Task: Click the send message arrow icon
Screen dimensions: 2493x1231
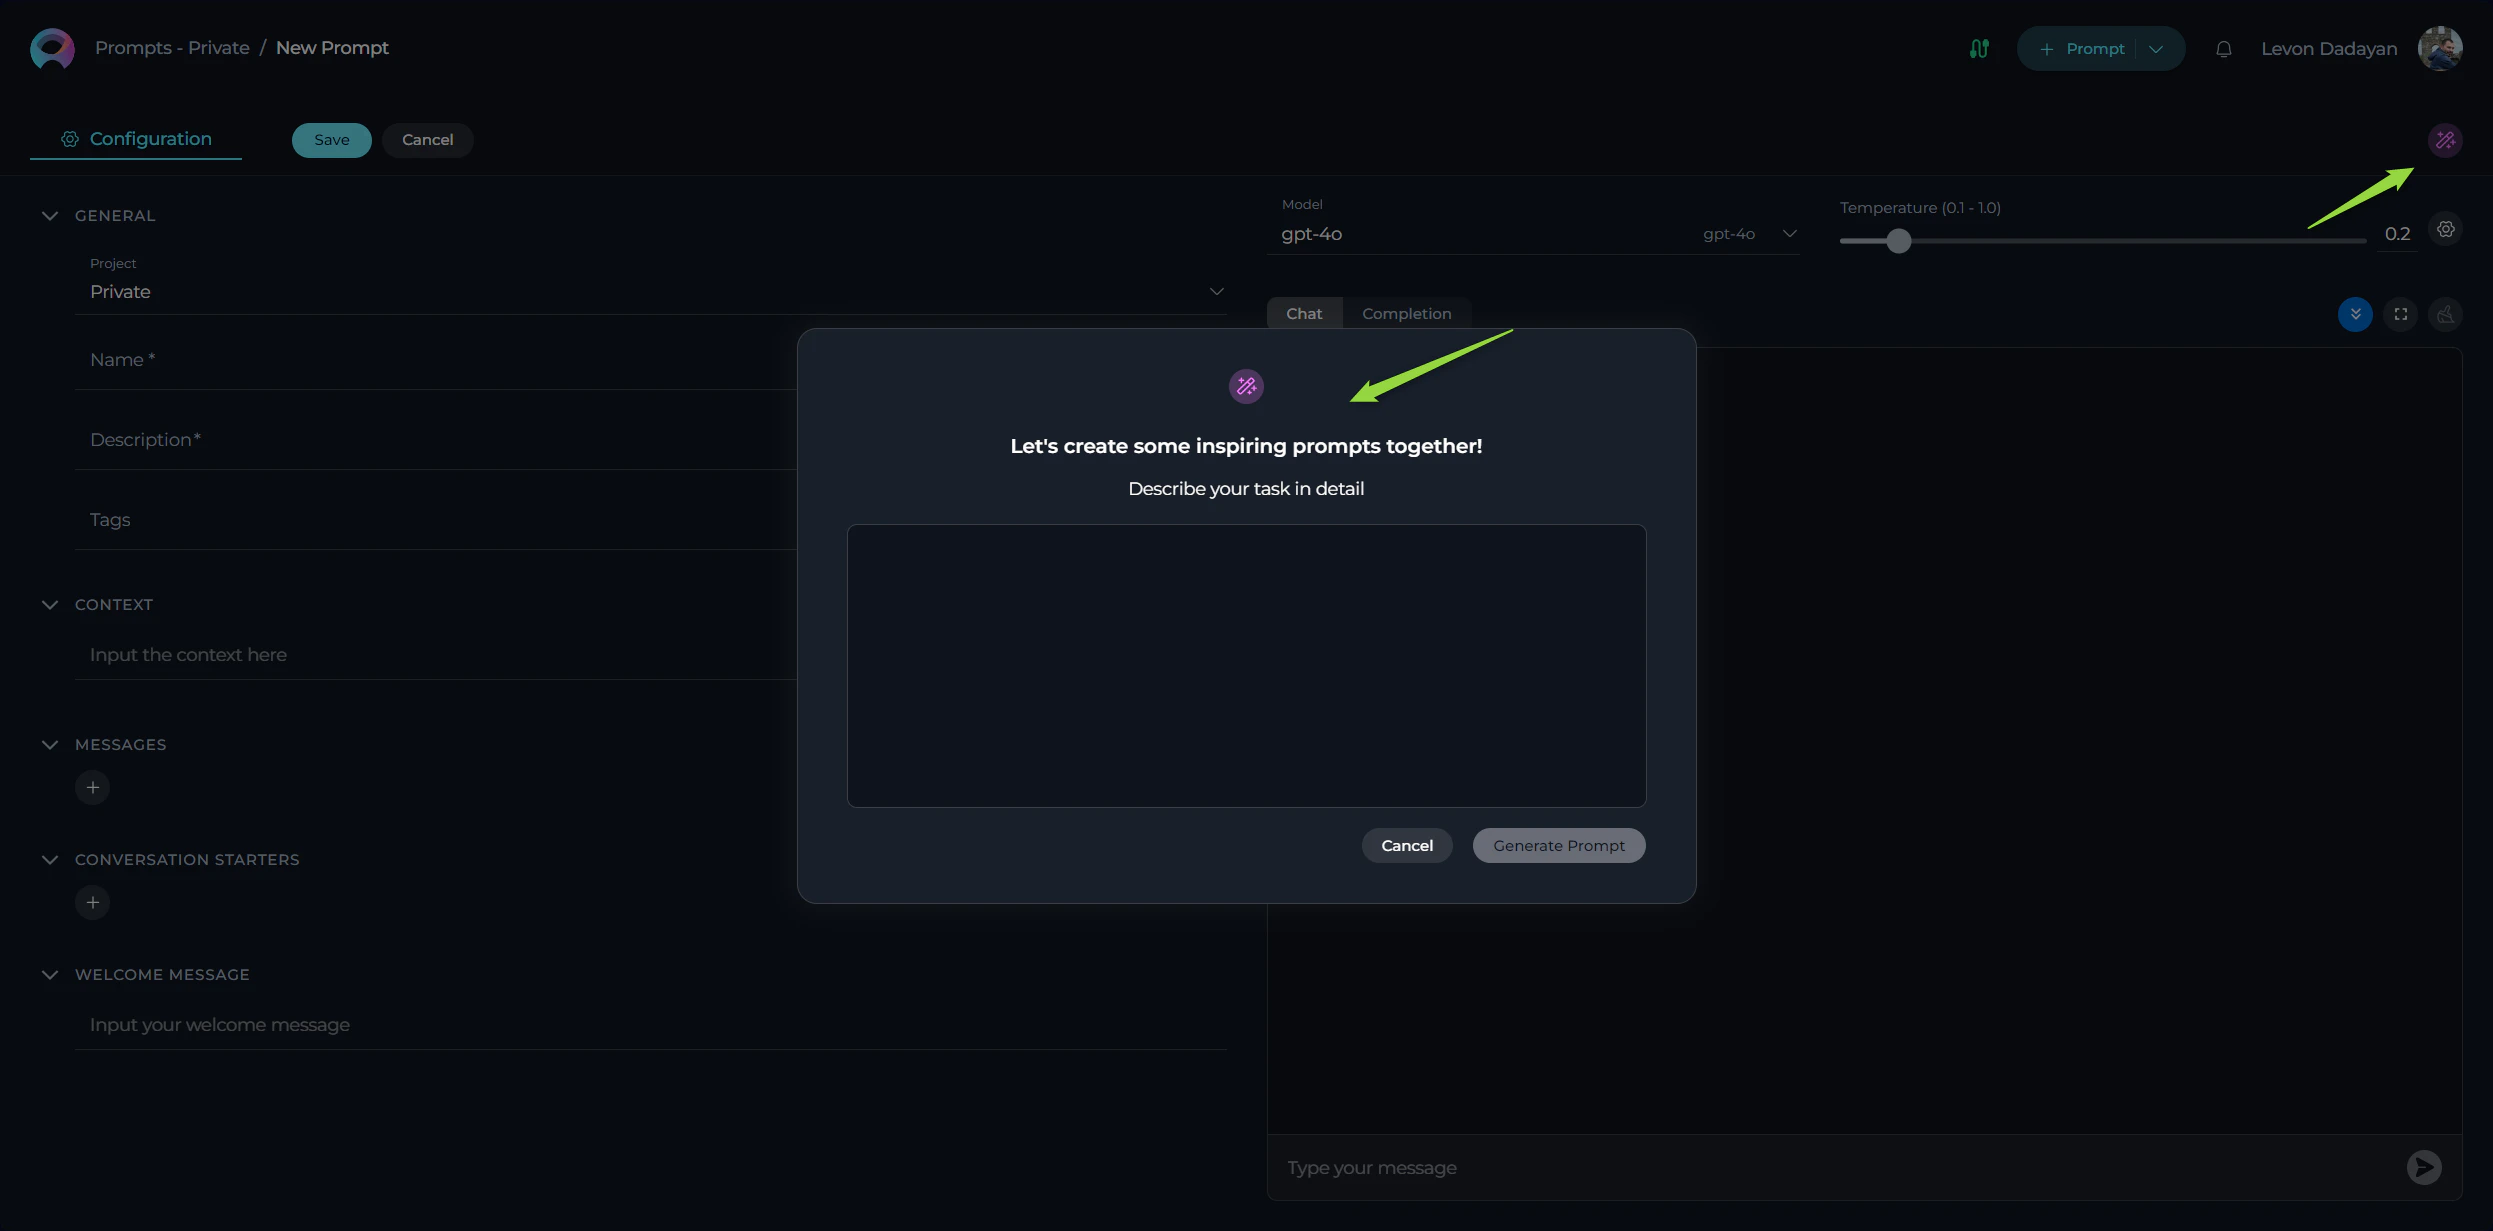Action: [x=2424, y=1167]
